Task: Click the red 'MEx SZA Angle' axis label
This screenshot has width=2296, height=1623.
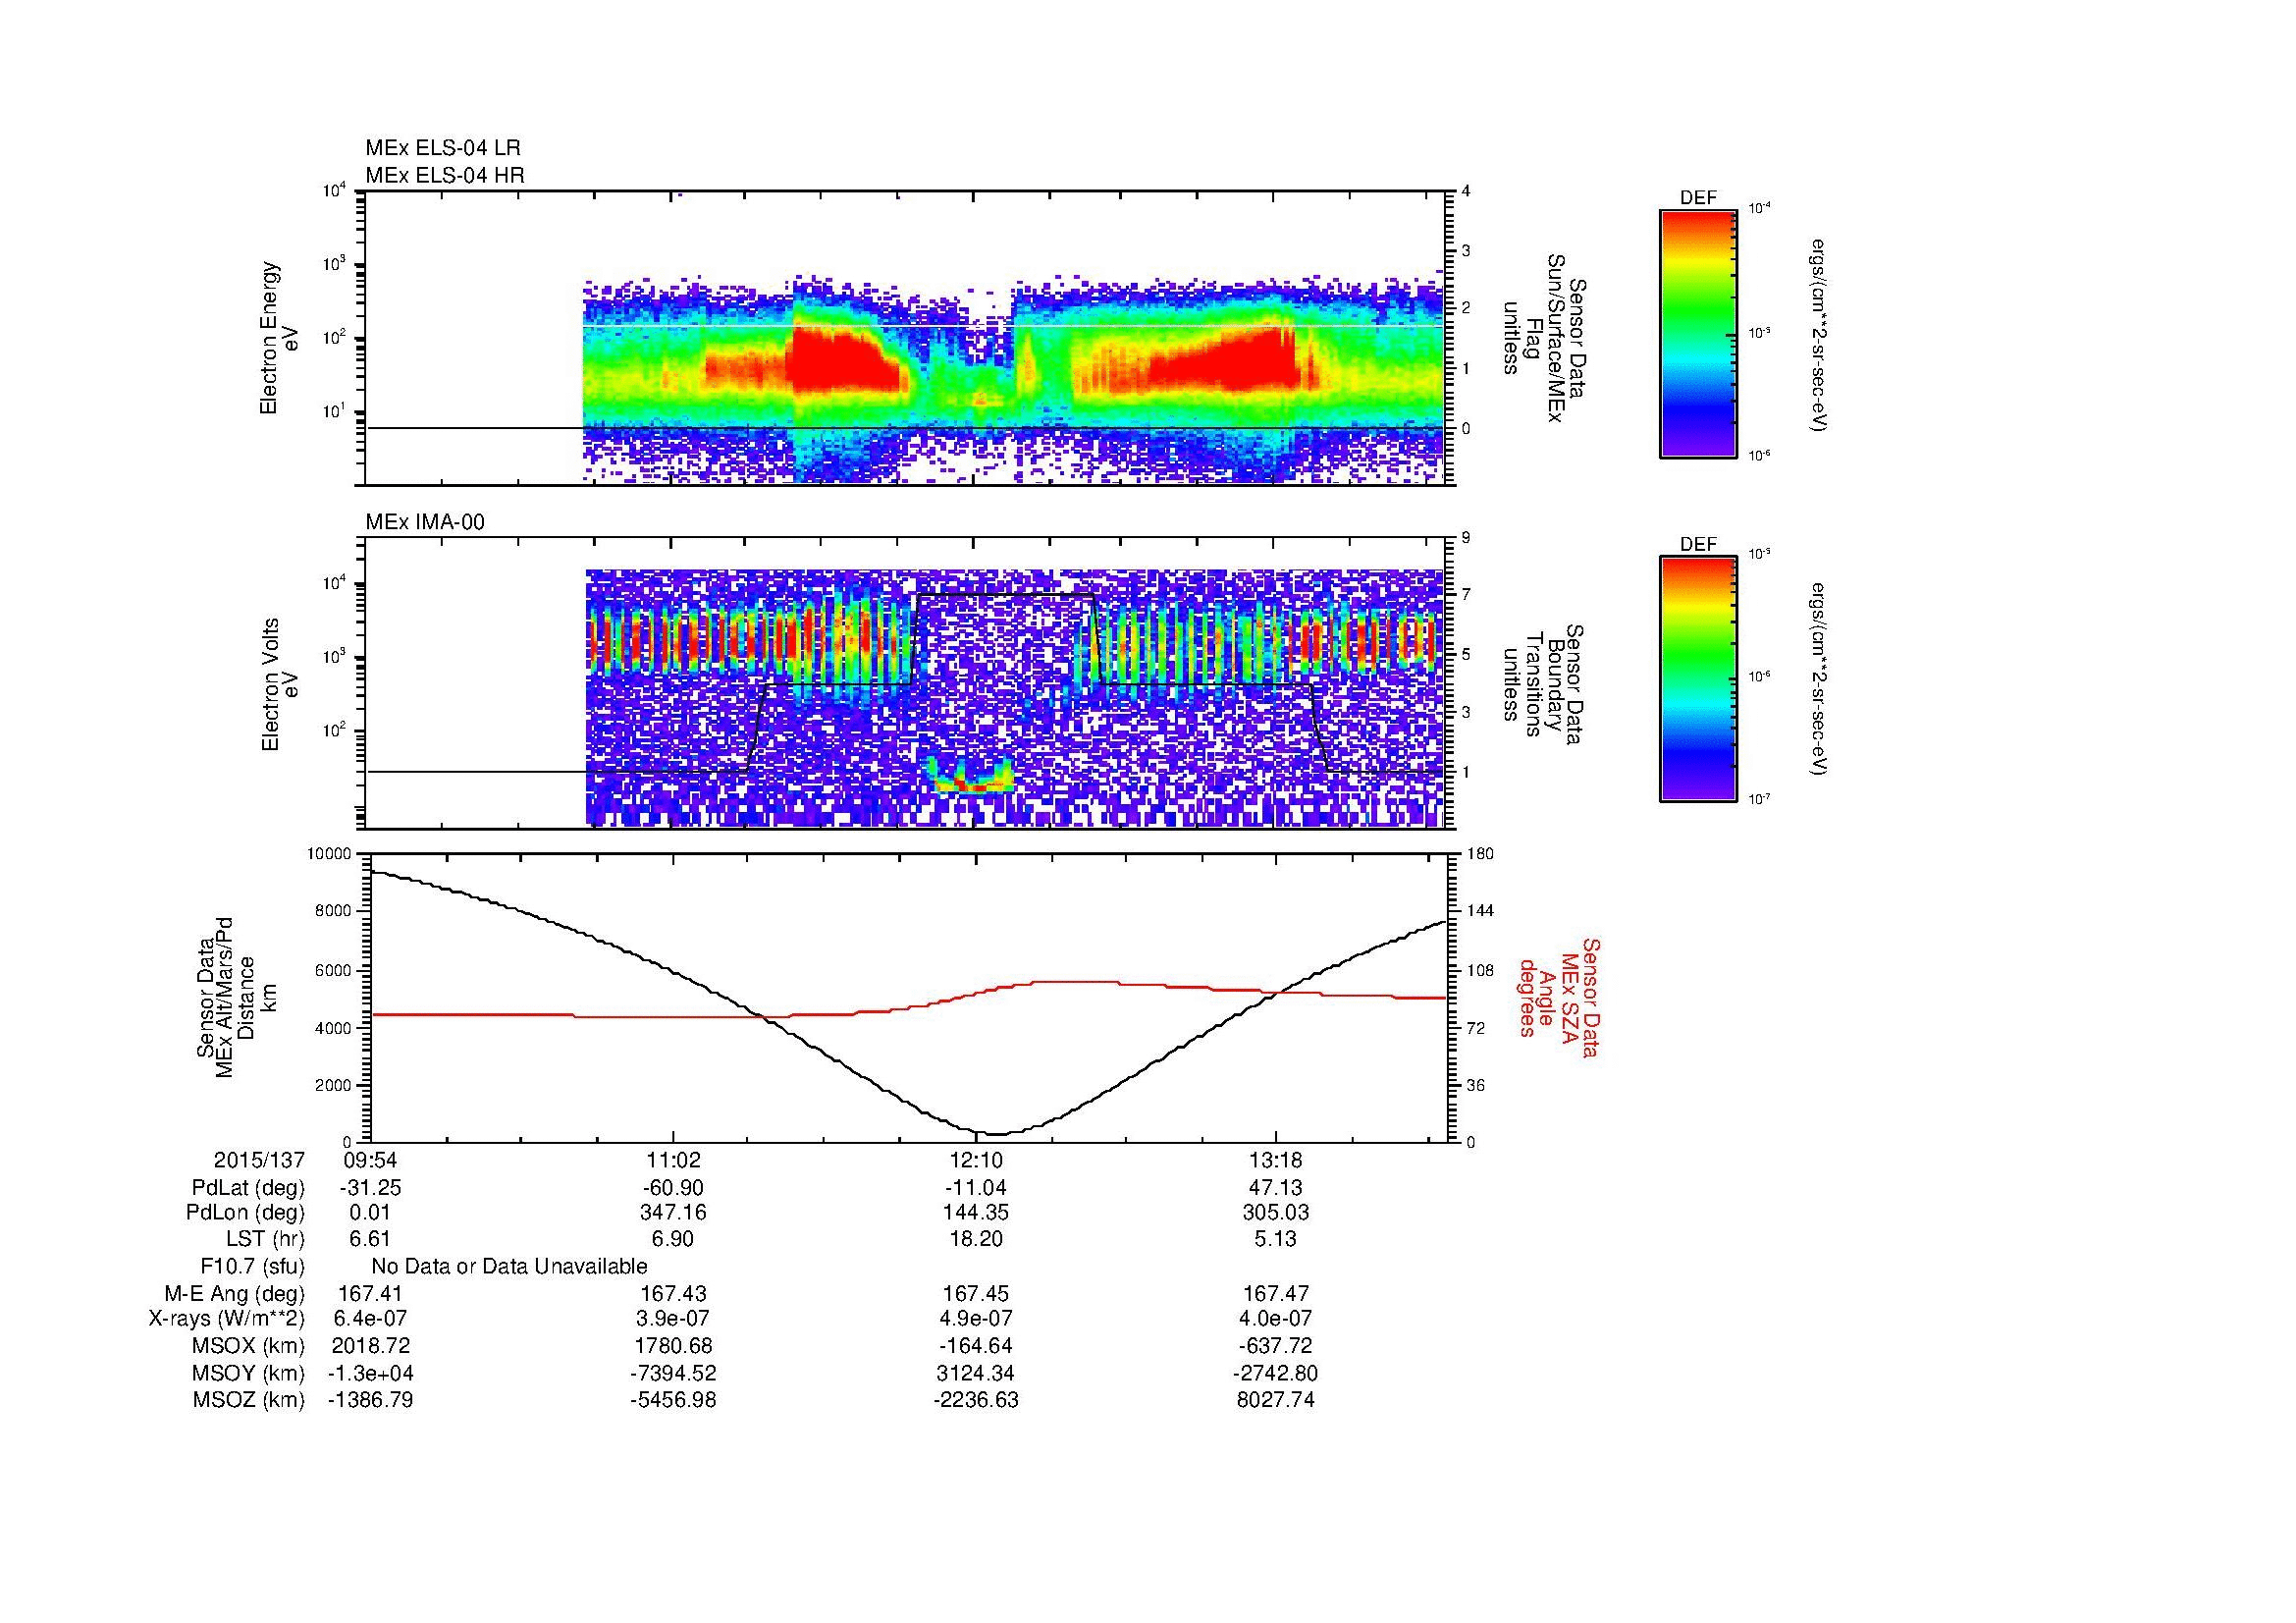Action: click(x=1558, y=997)
